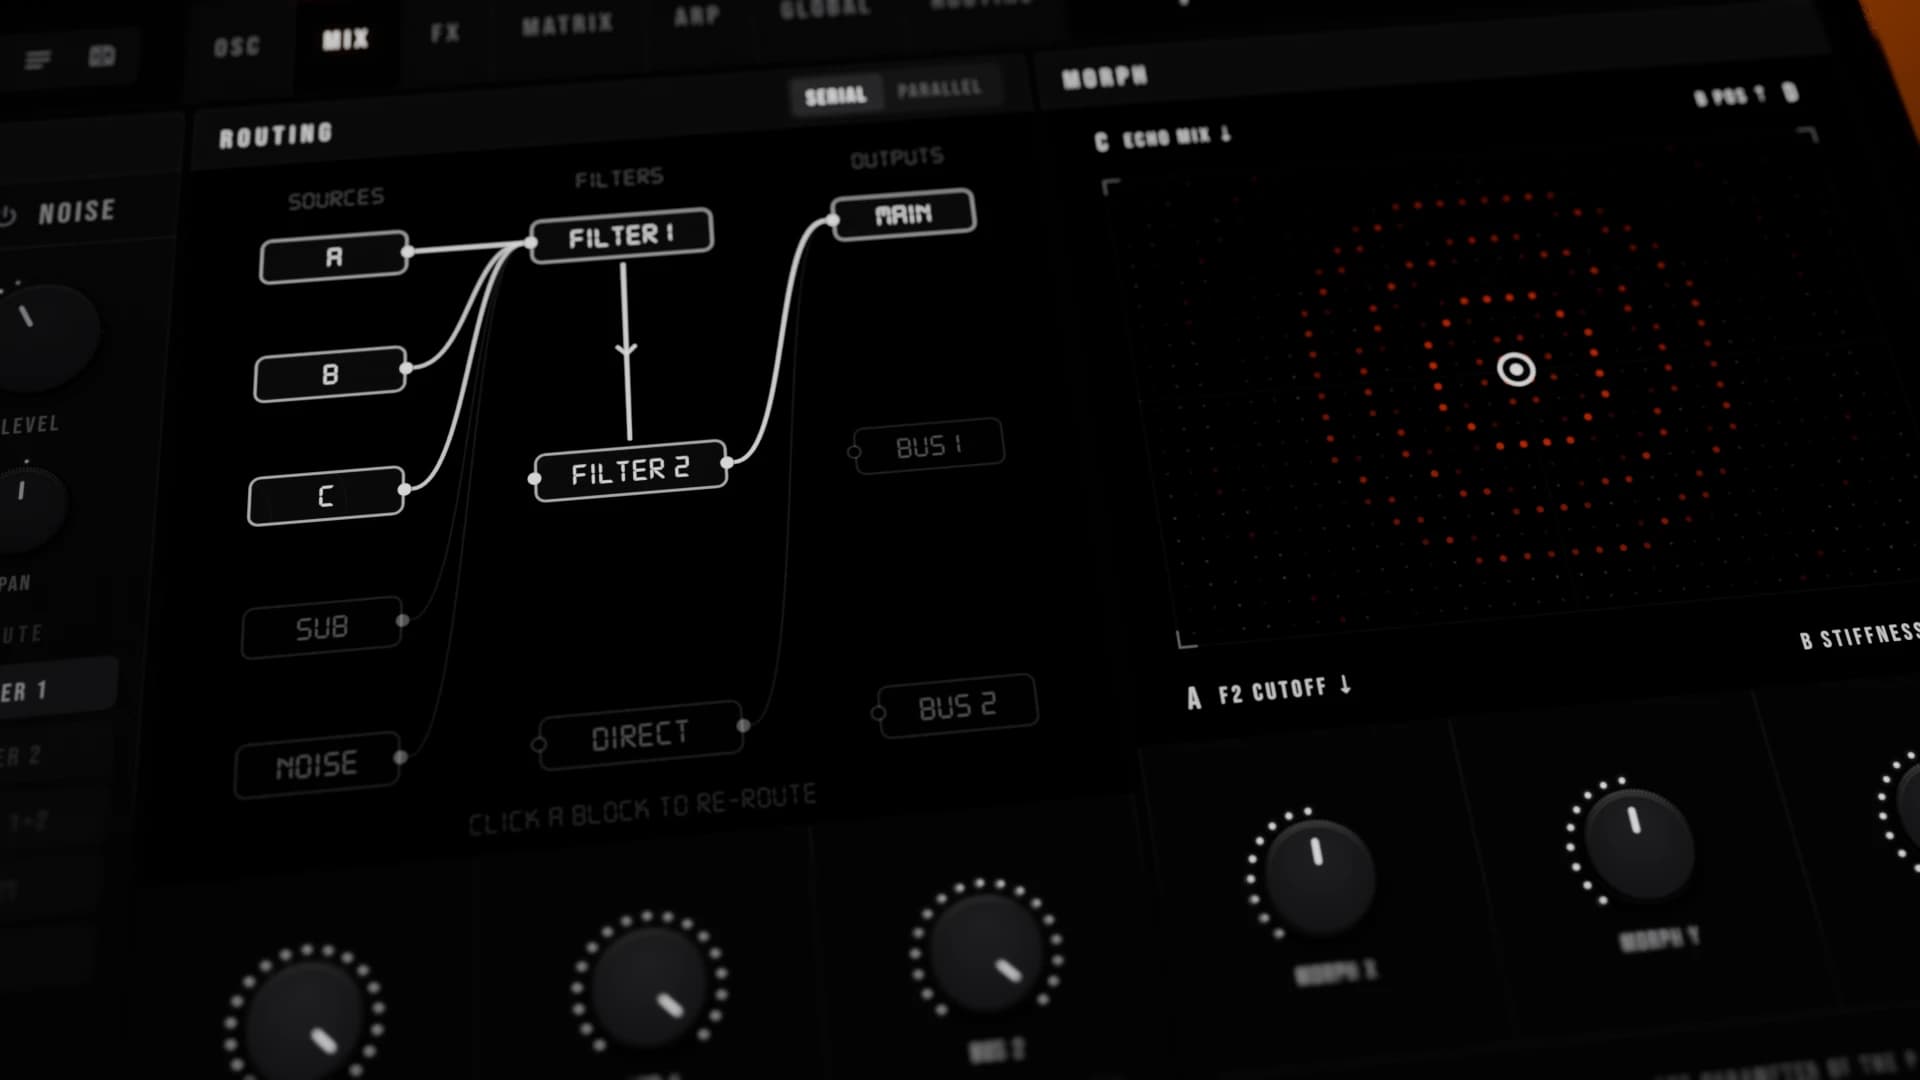Go to the MATRIX tab
The image size is (1920, 1080).
(567, 24)
